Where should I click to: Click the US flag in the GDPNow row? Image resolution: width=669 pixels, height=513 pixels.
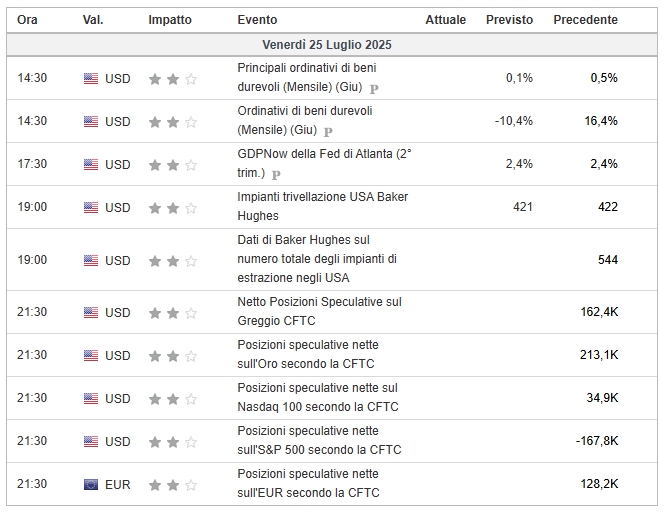point(91,164)
